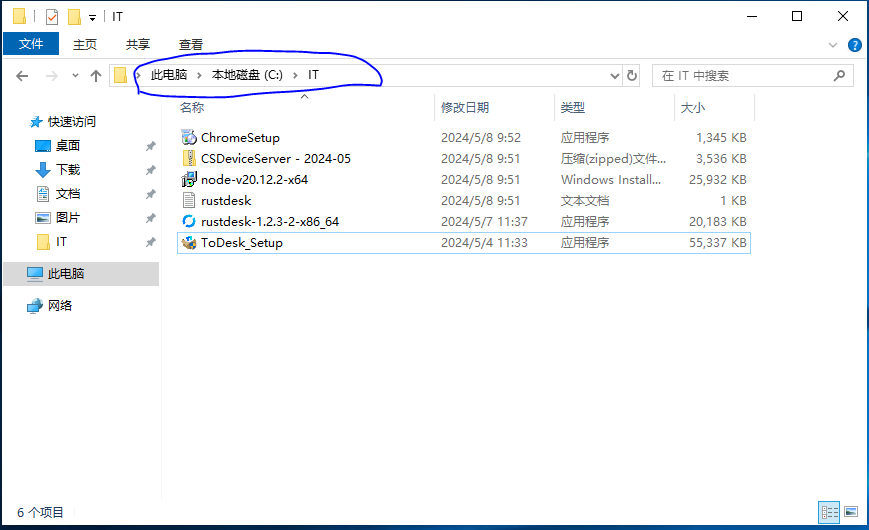
Task: Select the rustdesk-1.2.3-2-x86_64 file name
Action: coord(269,222)
